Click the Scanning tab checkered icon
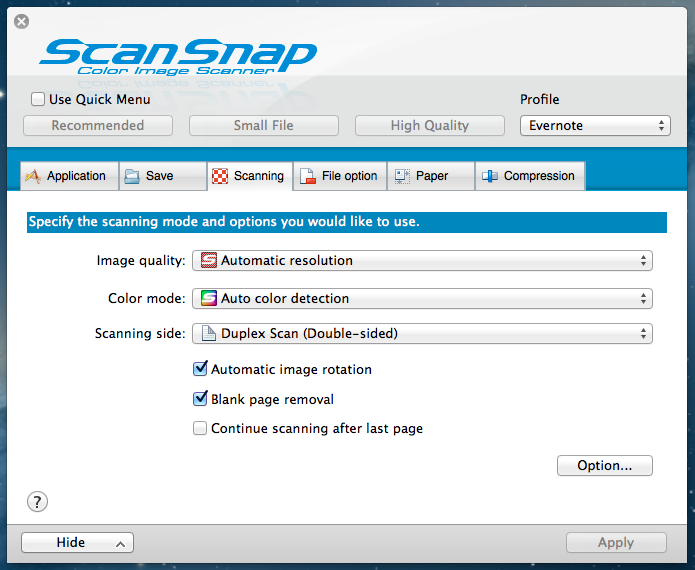The width and height of the screenshot is (695, 570). click(x=220, y=176)
